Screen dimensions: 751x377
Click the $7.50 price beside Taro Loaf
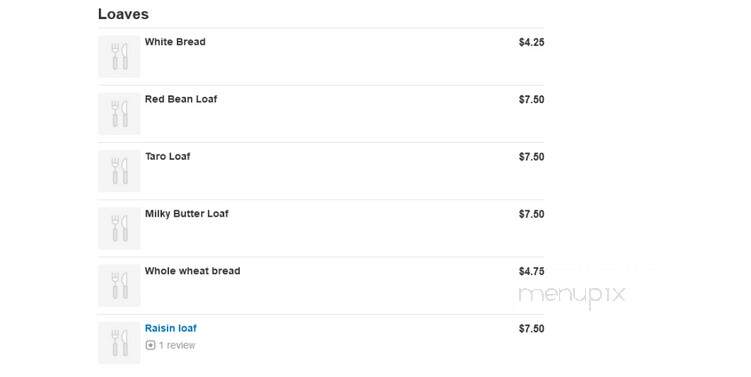click(x=531, y=157)
